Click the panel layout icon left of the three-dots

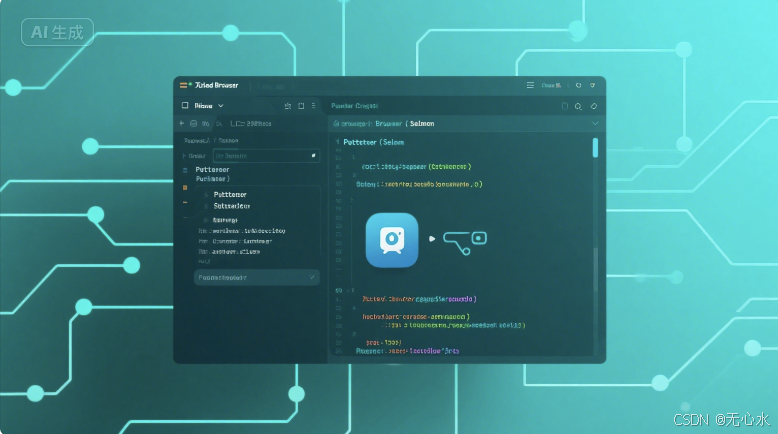pyautogui.click(x=301, y=106)
